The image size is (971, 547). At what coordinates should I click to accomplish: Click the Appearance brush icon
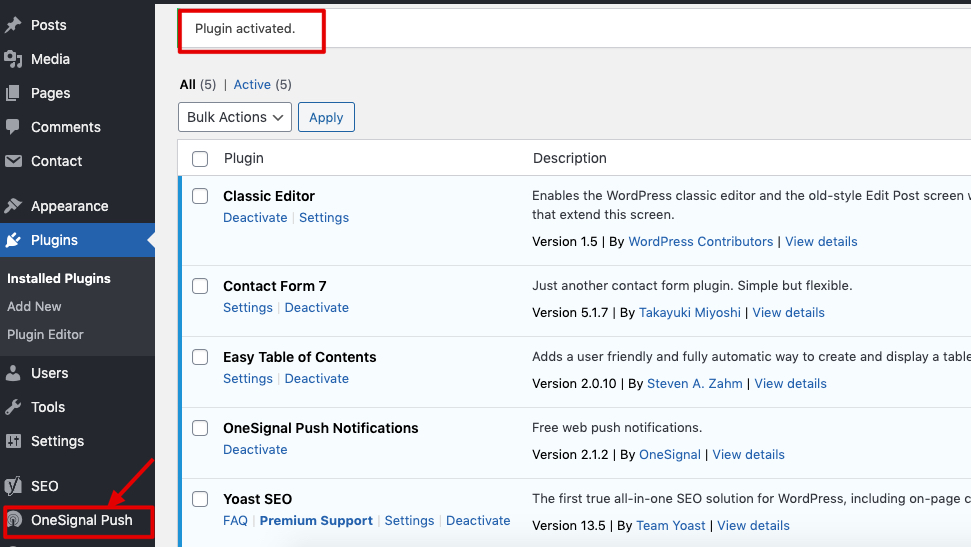point(13,206)
